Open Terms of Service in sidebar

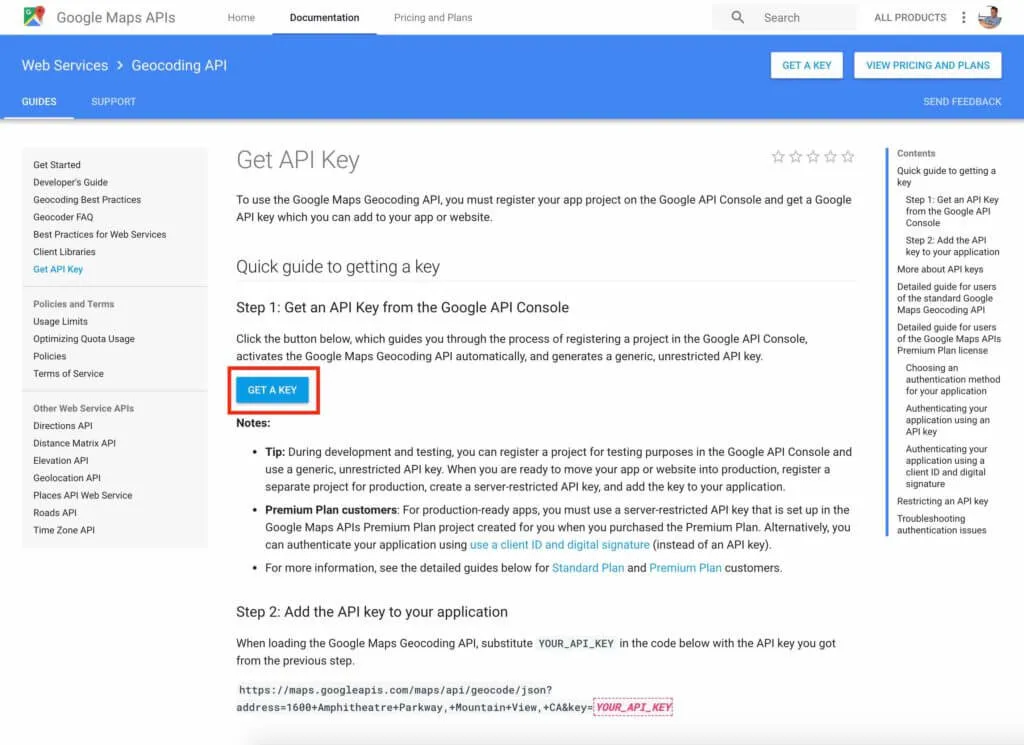pyautogui.click(x=69, y=373)
